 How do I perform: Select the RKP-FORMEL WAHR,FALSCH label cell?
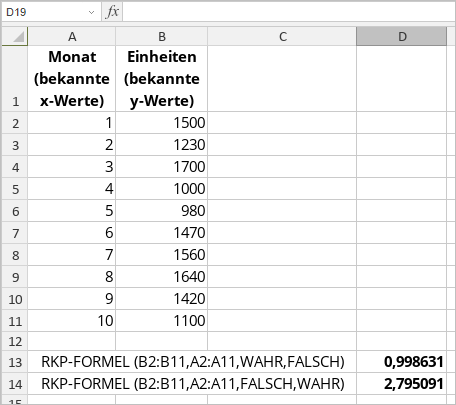coord(192,362)
